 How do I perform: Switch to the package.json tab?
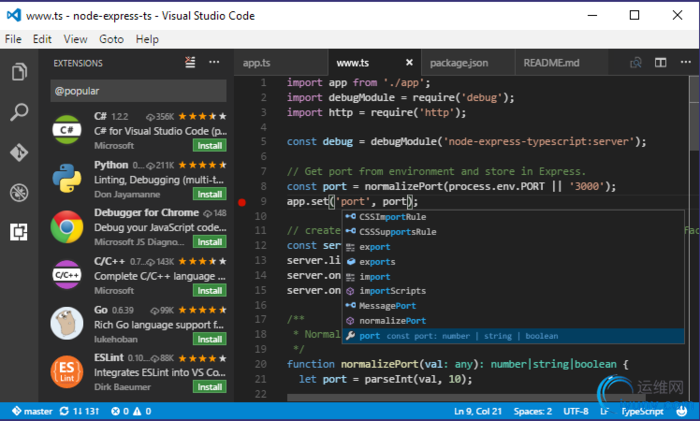pyautogui.click(x=467, y=63)
